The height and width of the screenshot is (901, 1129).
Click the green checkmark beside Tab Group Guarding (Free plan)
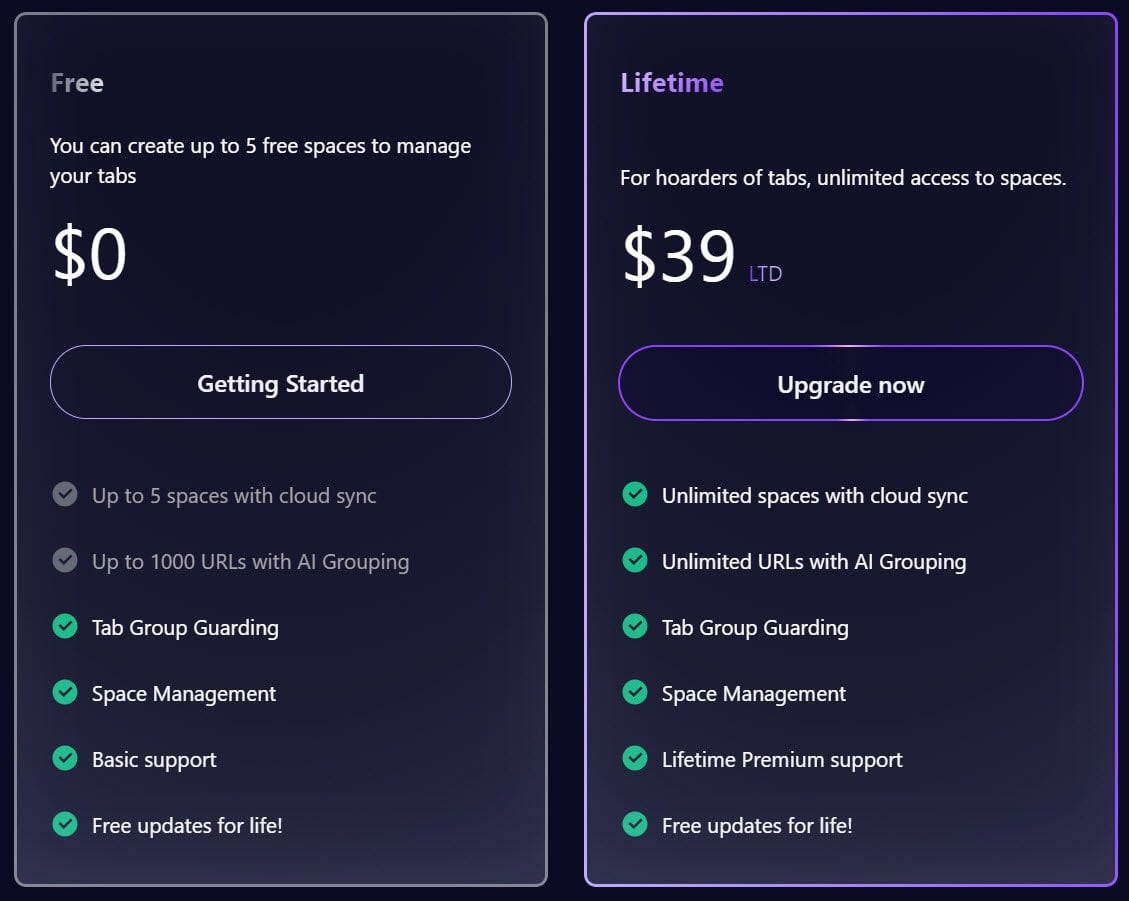pos(65,627)
